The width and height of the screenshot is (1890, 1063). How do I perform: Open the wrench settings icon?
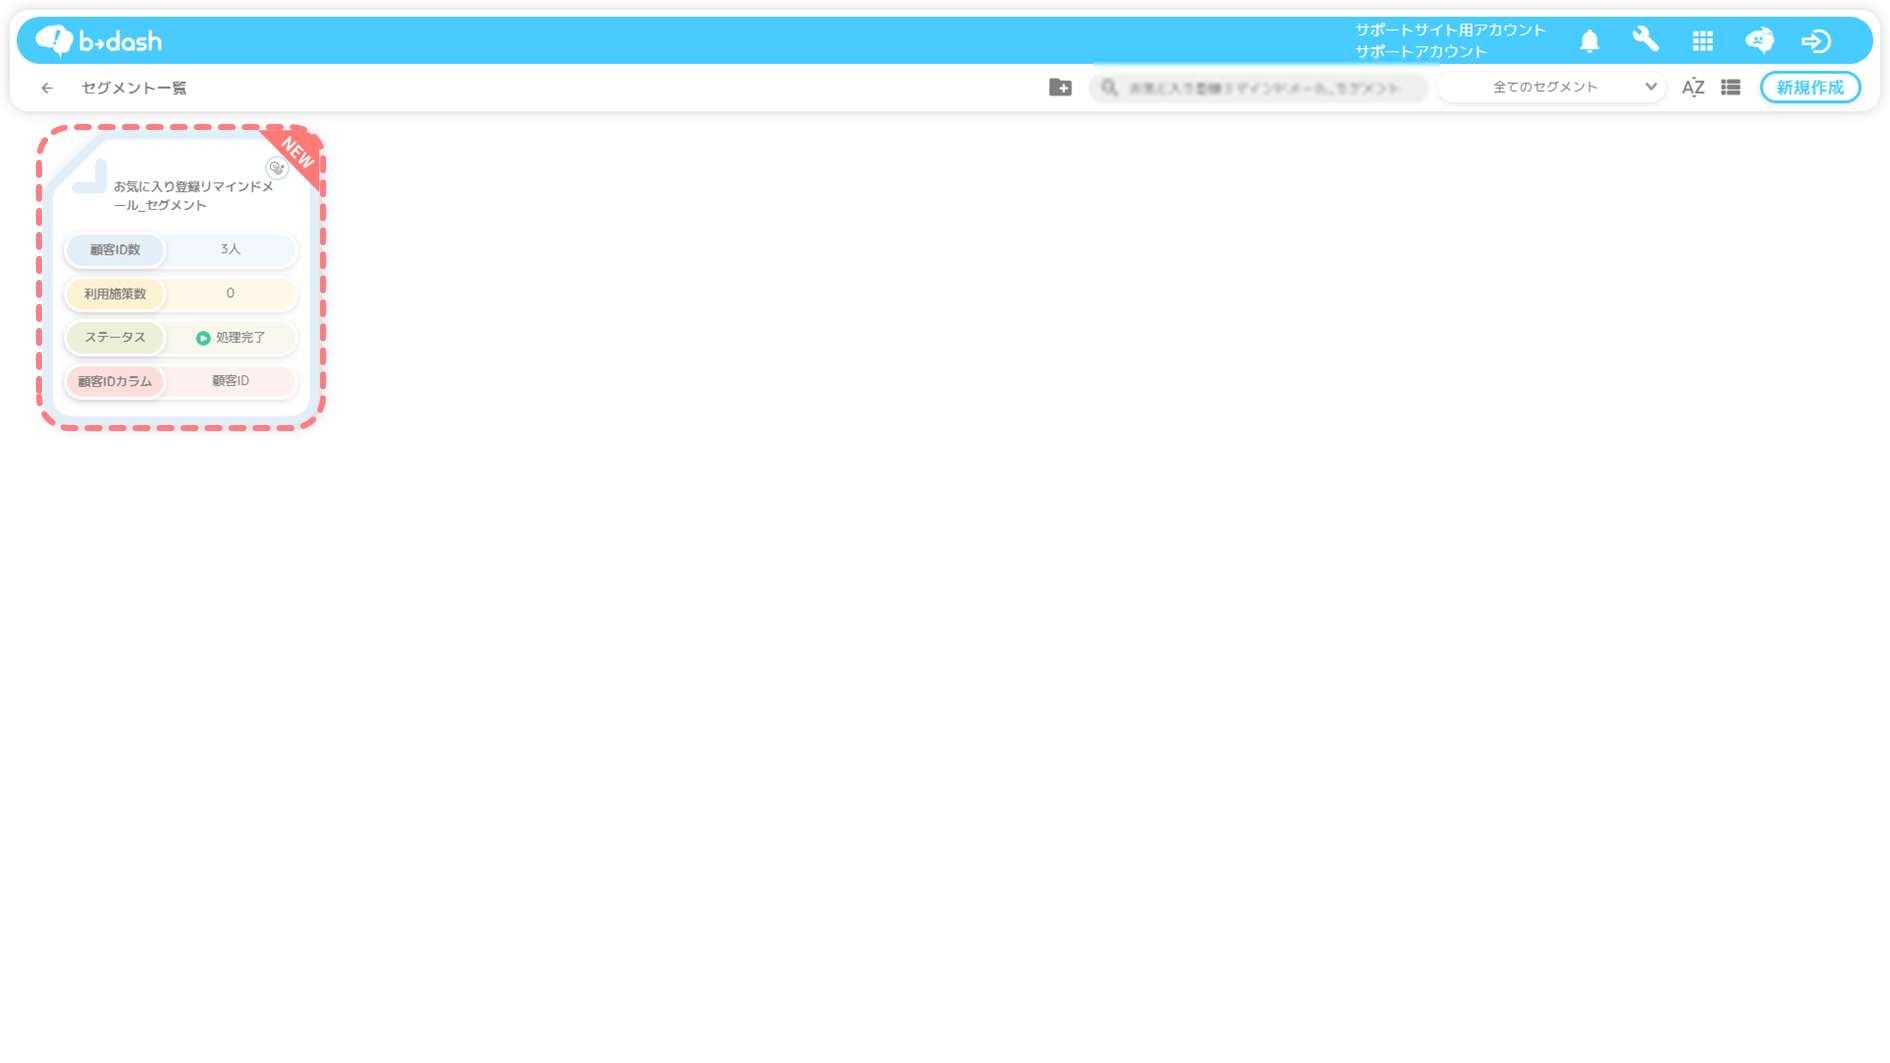point(1645,40)
